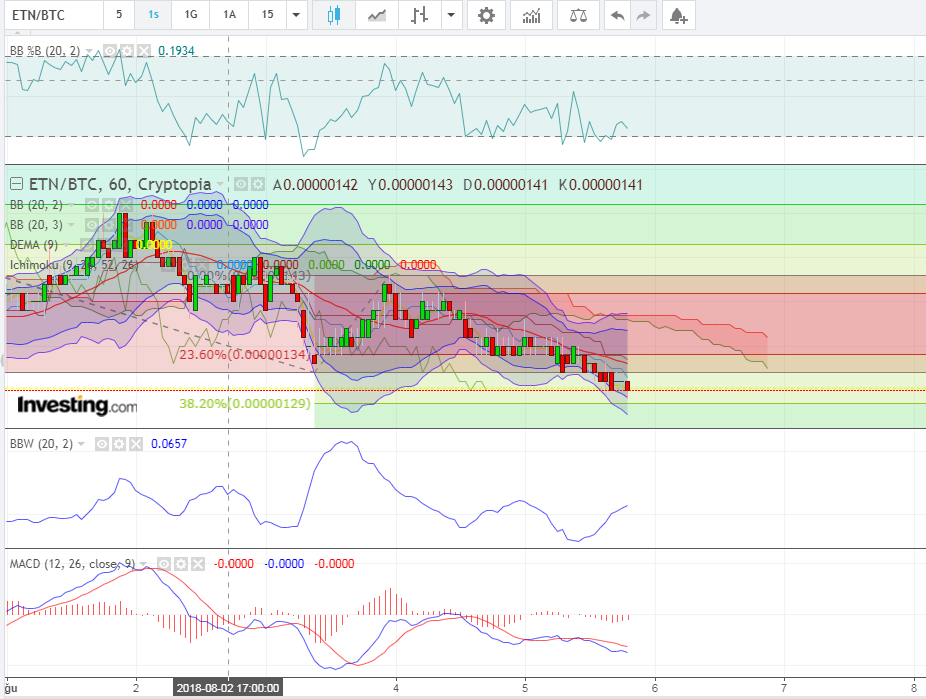Redo the chart action
Viewport: 926px width, 699px height.
click(x=643, y=15)
